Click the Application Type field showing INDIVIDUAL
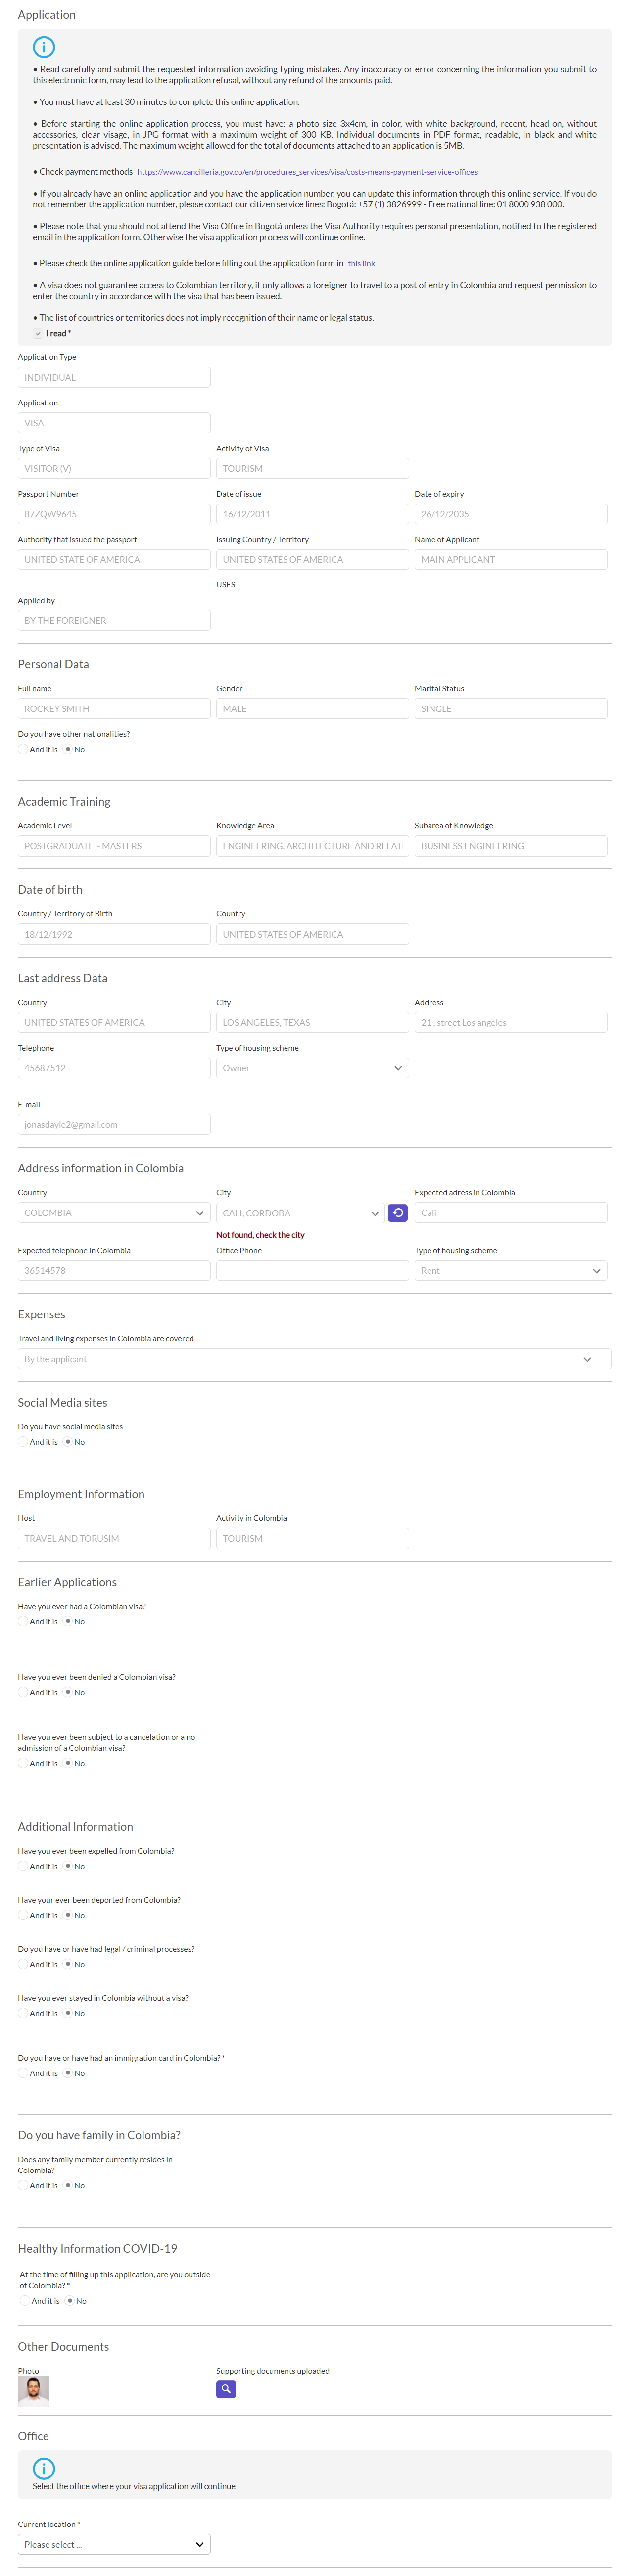This screenshot has height=2576, width=621. click(114, 378)
